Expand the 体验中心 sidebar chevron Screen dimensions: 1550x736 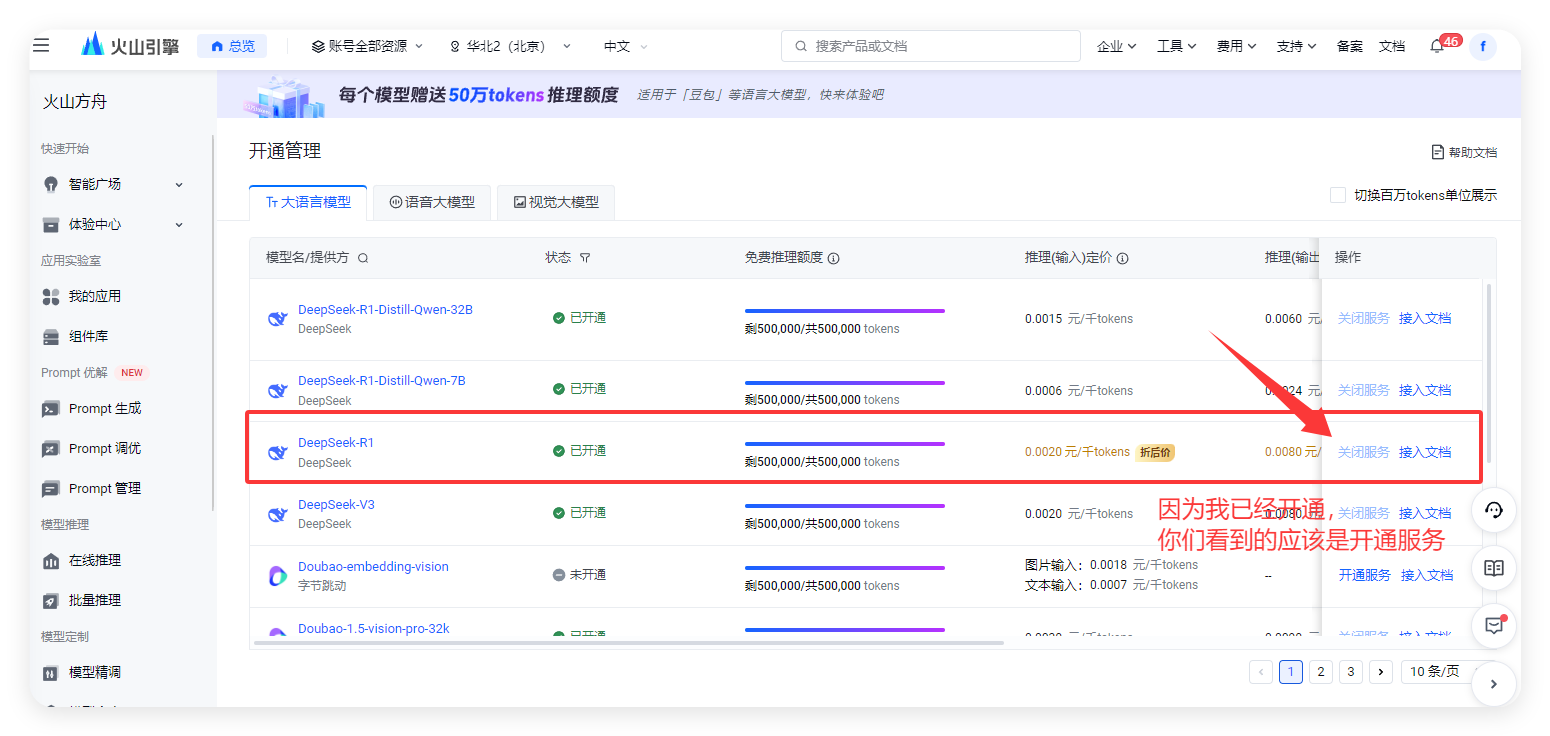(x=179, y=224)
